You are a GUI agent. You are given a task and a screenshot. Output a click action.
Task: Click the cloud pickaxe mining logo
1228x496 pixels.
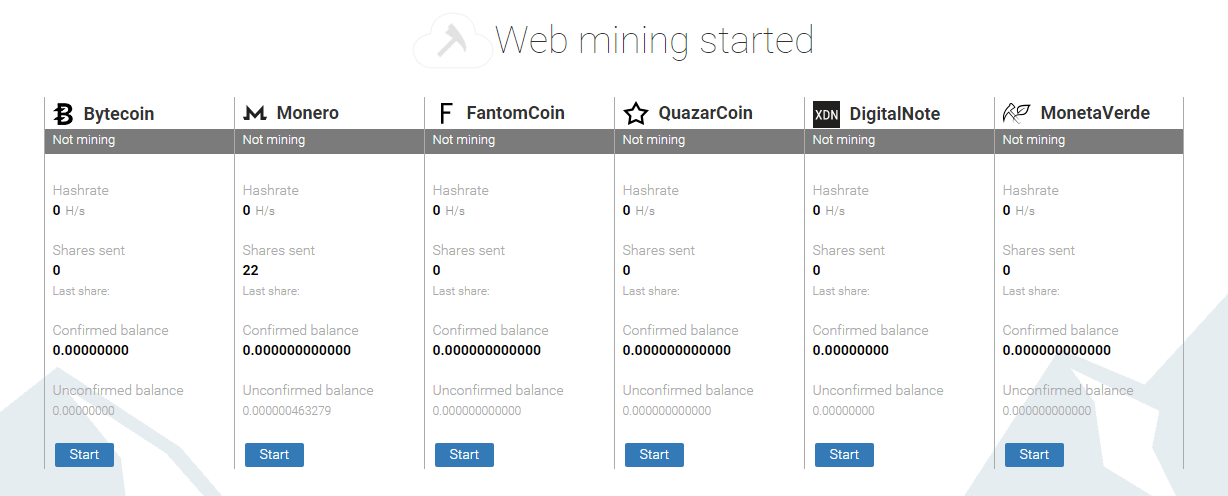coord(450,41)
